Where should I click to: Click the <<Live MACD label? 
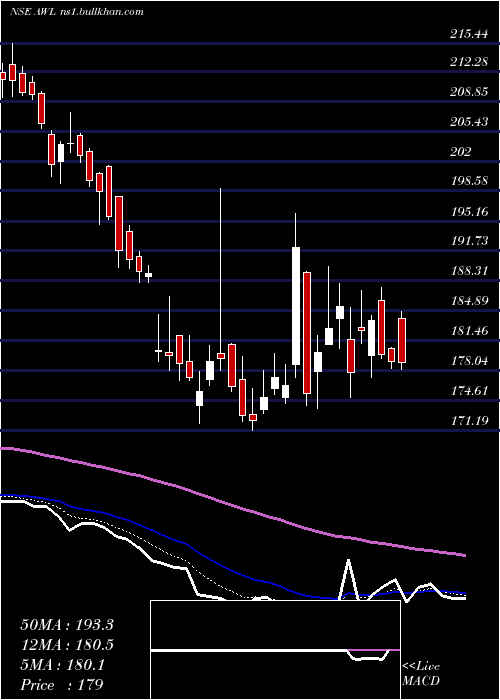point(421,674)
